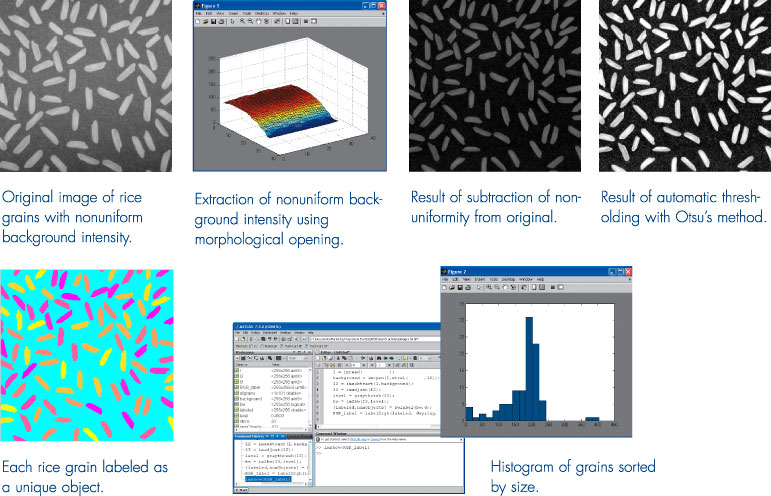Click Hide Plot Tools icon in Figure 2
This screenshot has width=771, height=496.
coord(553,288)
